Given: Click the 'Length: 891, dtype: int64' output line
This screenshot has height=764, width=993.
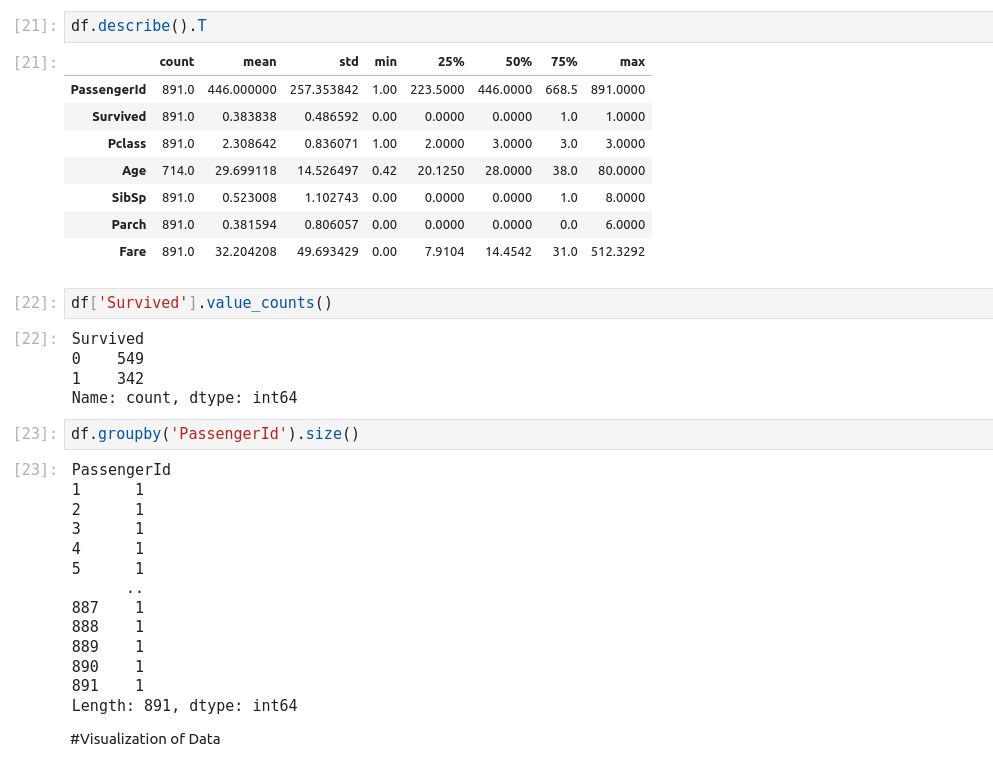Looking at the screenshot, I should point(184,706).
